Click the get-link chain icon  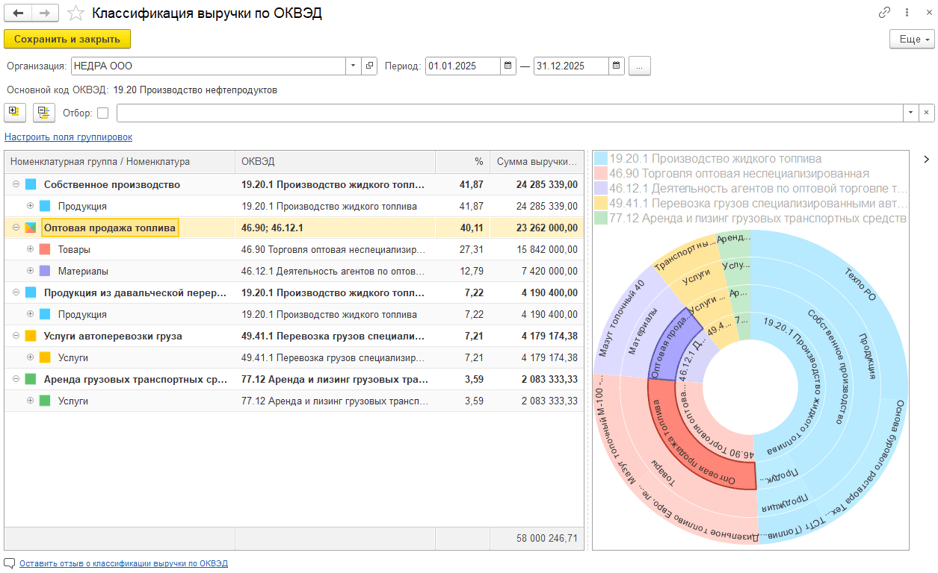[884, 13]
